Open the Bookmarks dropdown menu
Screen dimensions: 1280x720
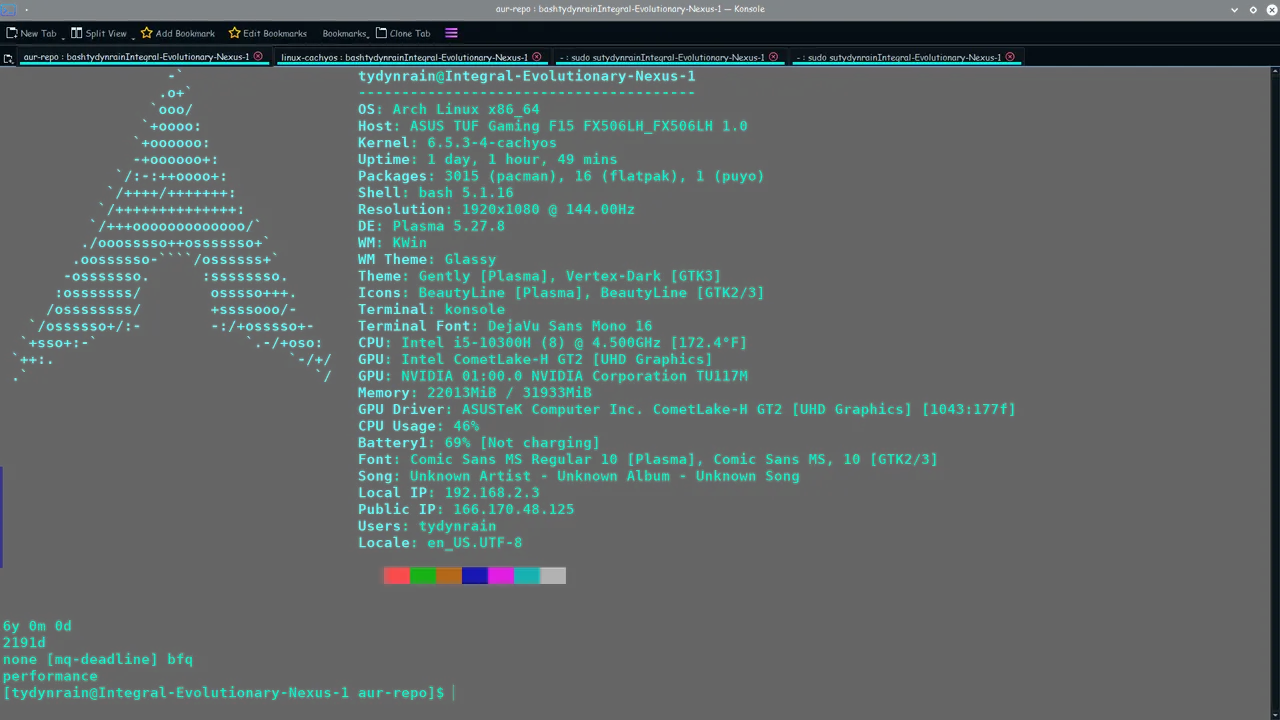[x=345, y=33]
